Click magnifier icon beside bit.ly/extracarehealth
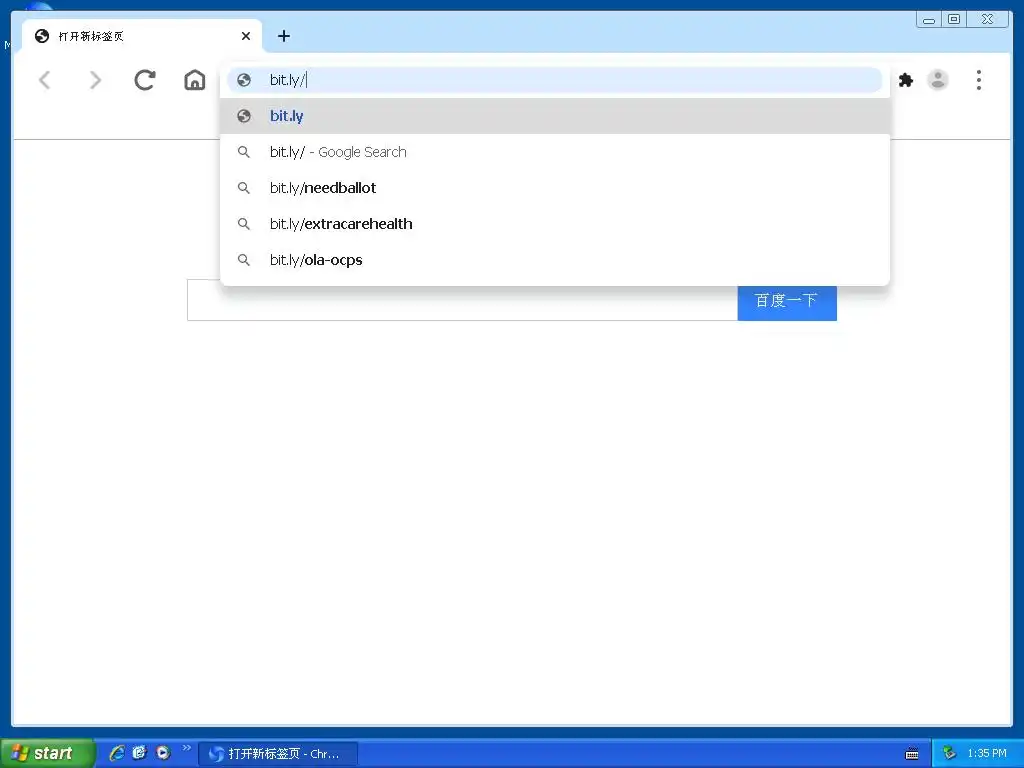 coord(244,224)
